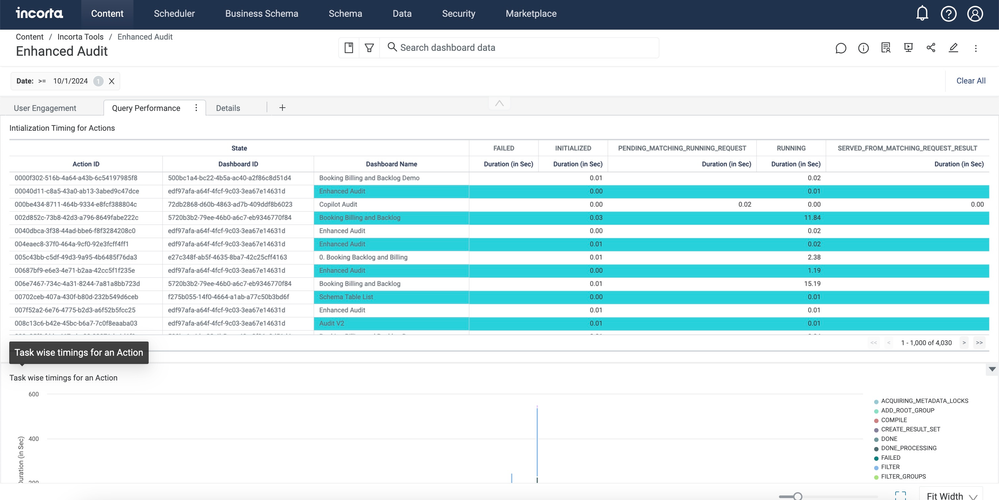Open the comments speech bubble icon
The width and height of the screenshot is (999, 500).
(841, 48)
